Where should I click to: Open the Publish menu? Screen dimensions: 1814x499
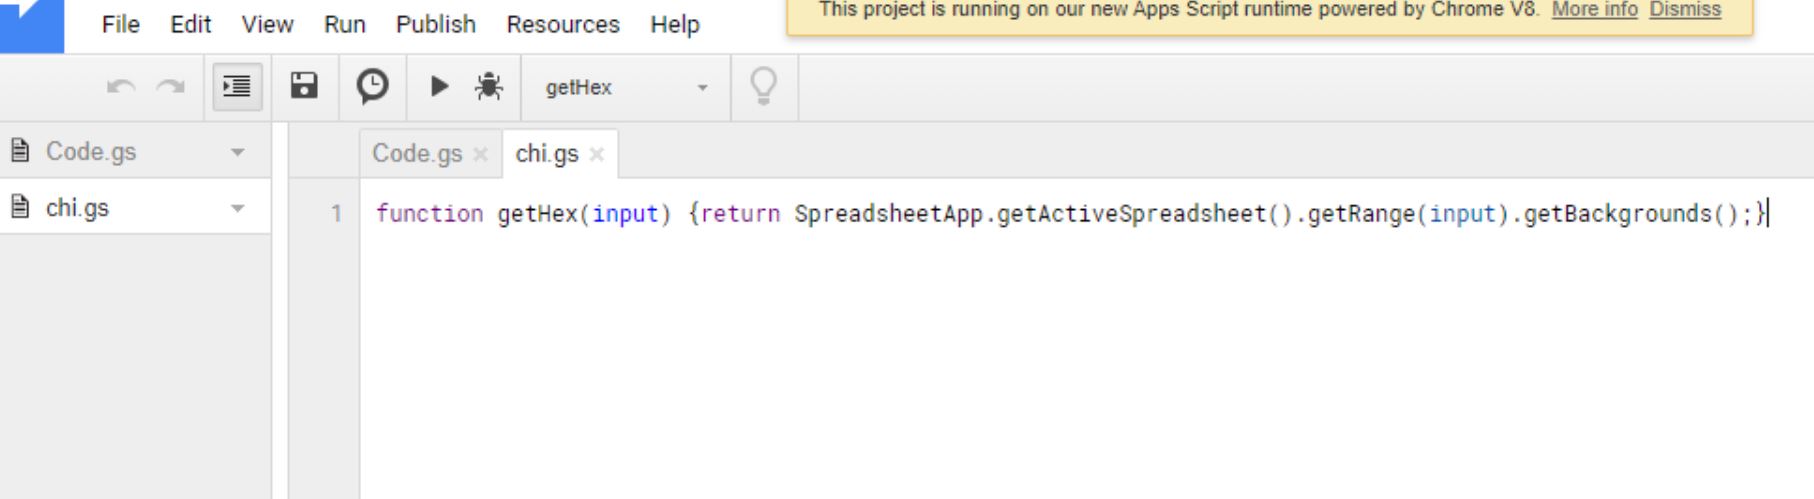[436, 24]
